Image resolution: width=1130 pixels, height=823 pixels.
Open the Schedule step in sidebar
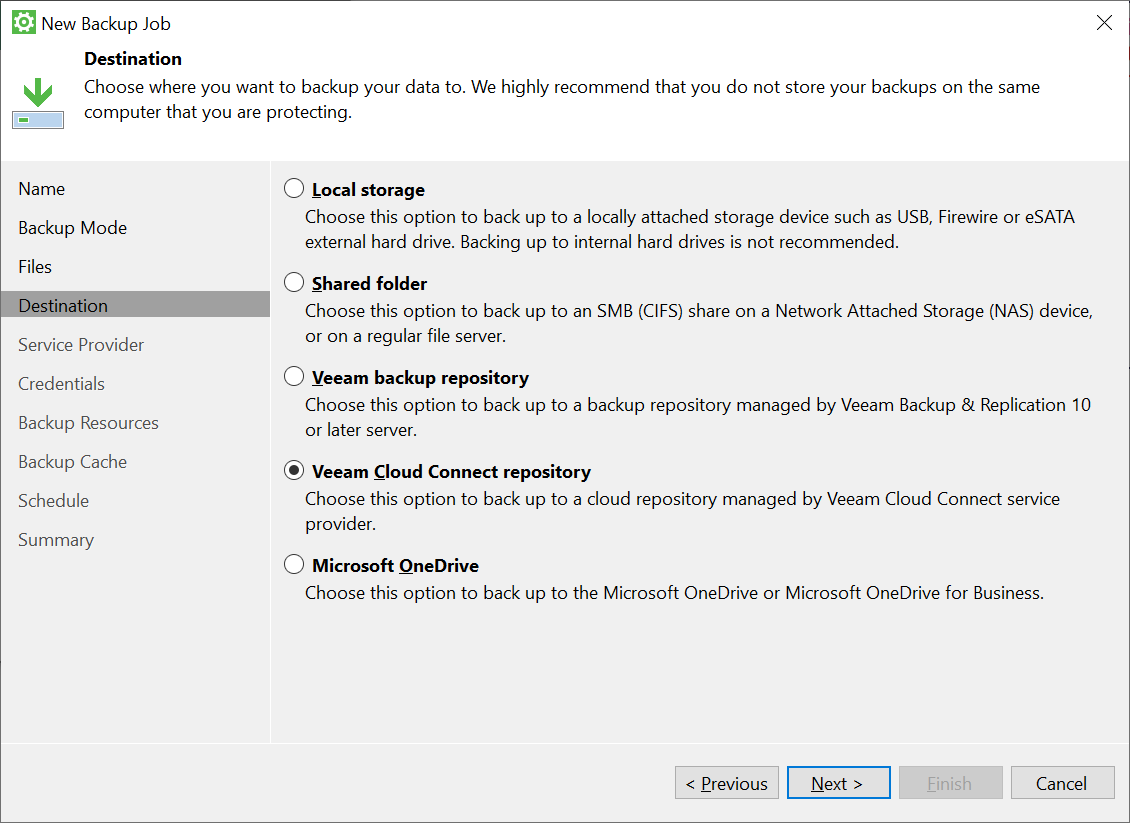[x=53, y=501]
